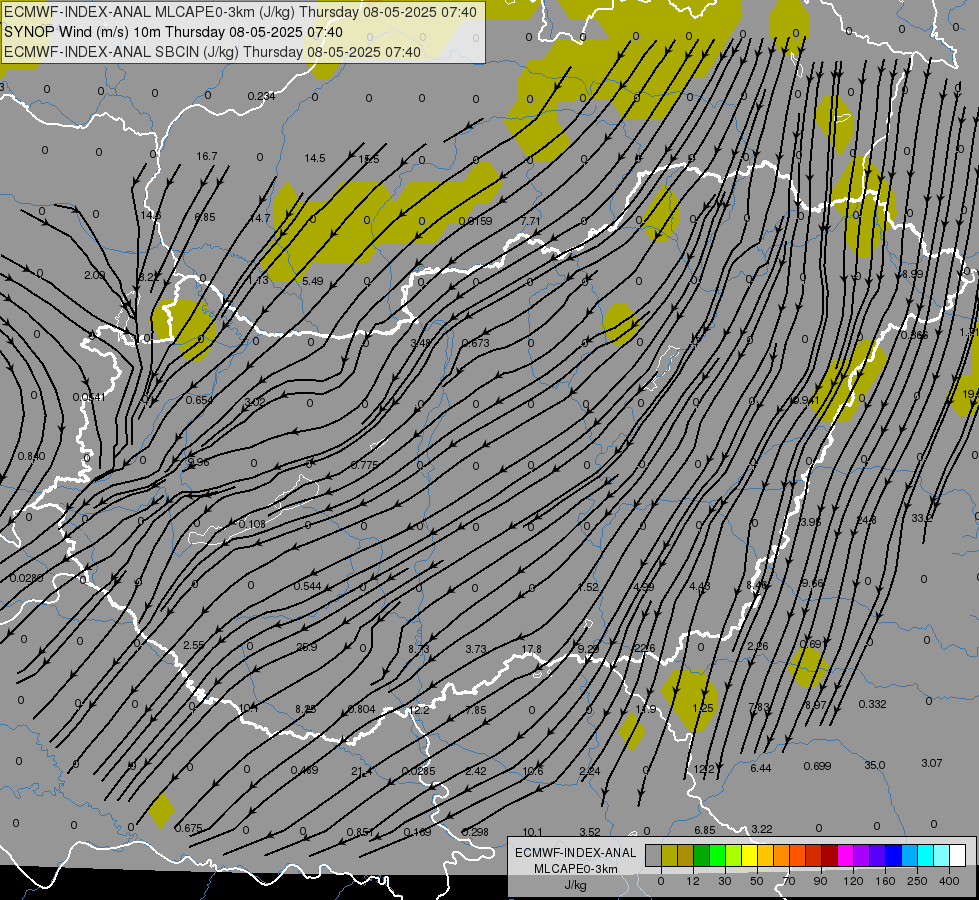
Task: Click the map value 5.49
Action: coord(313,281)
